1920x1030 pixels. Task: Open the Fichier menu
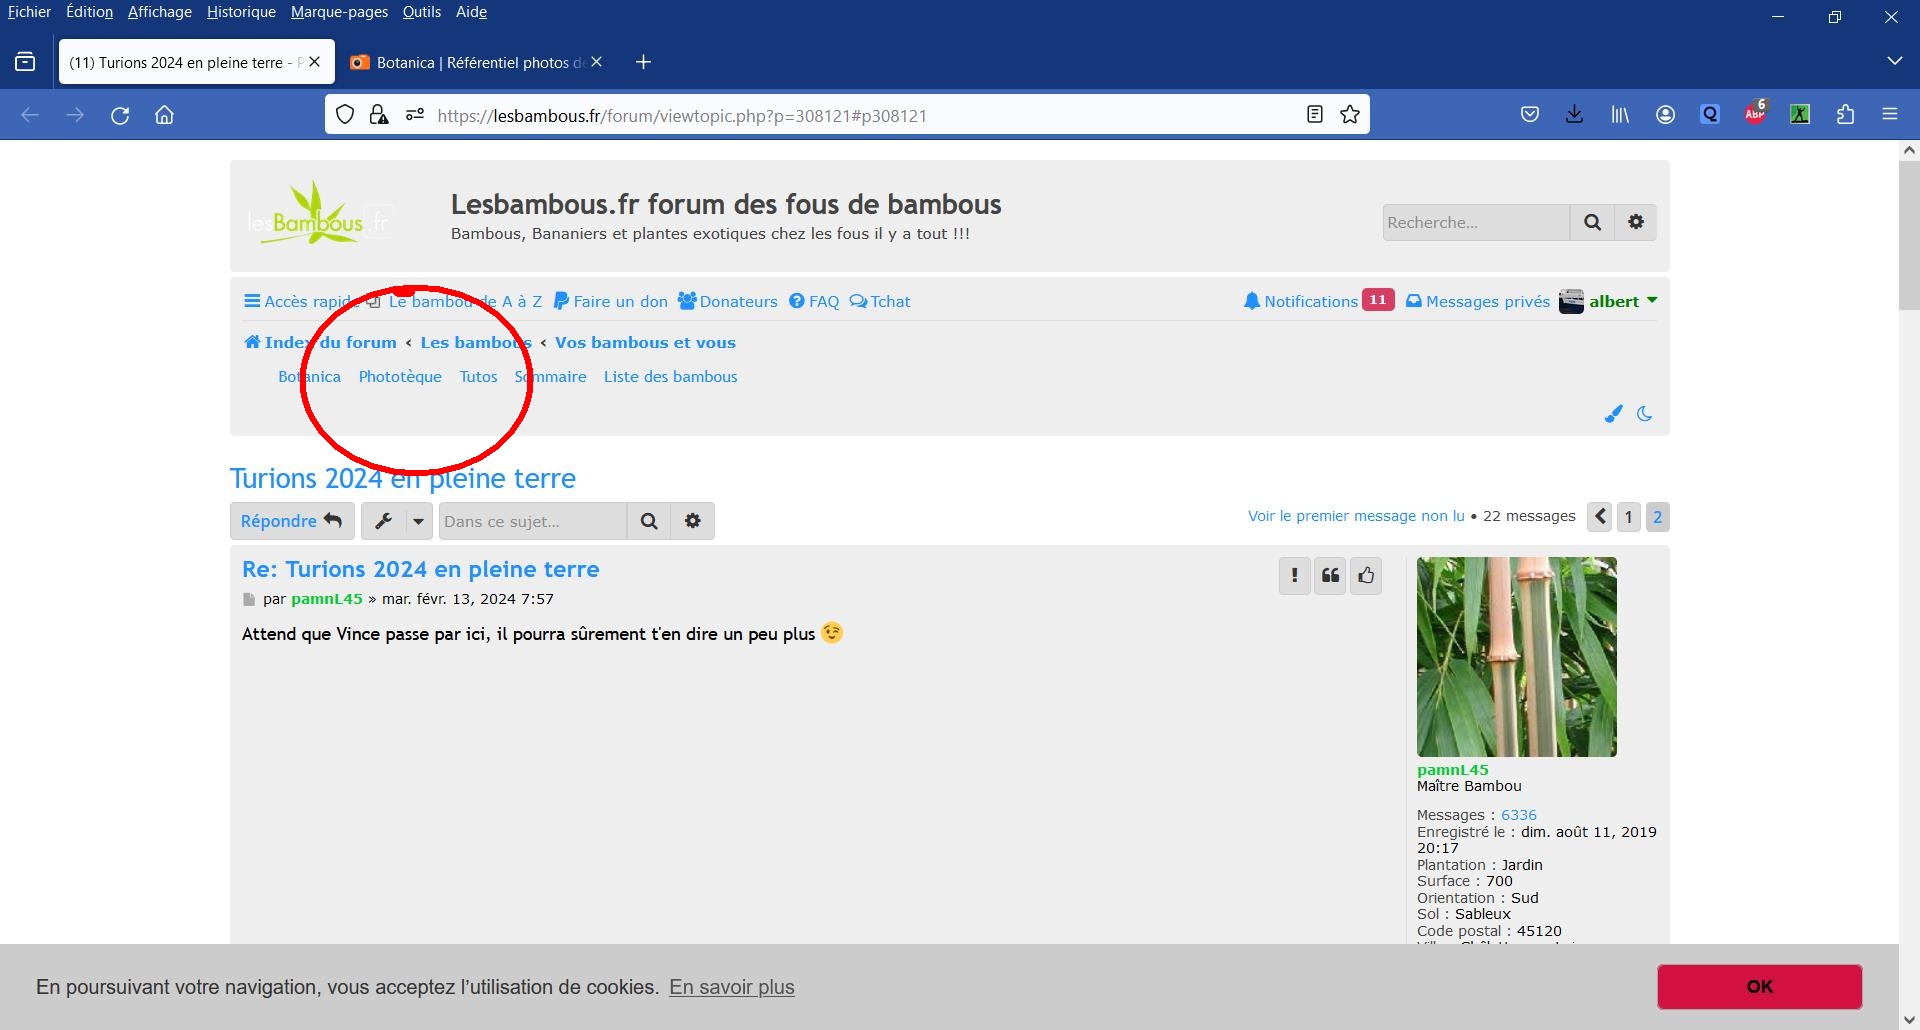coord(29,12)
